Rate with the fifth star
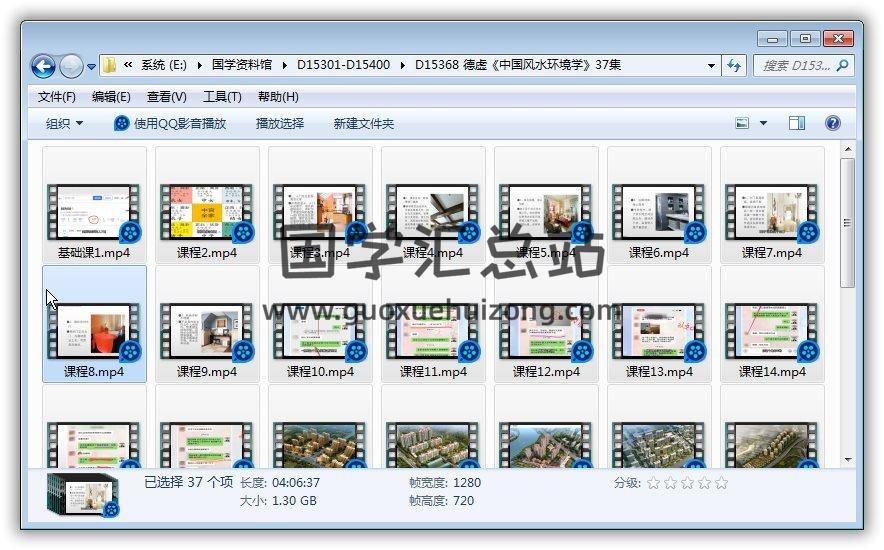Viewport: 884px width, 550px height. click(721, 483)
